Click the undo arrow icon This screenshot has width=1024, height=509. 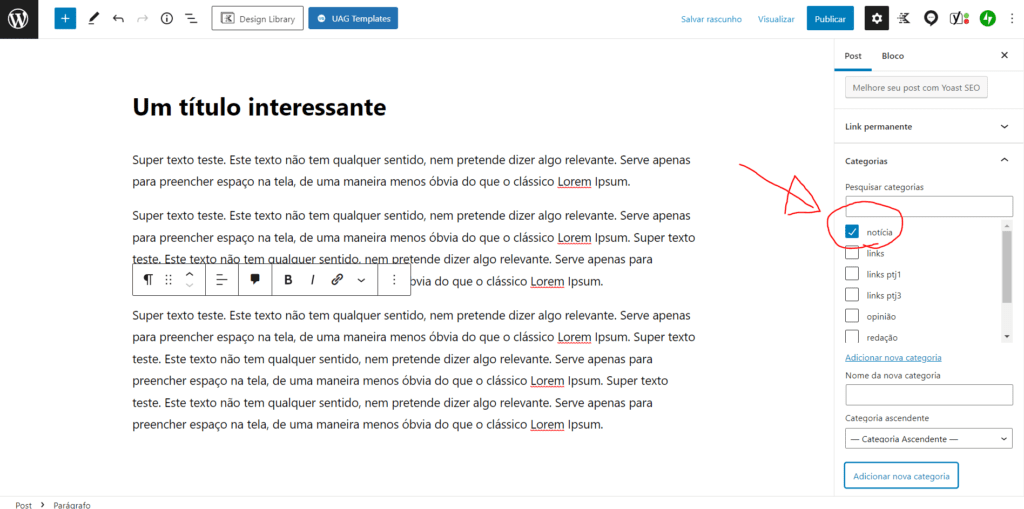click(x=118, y=19)
